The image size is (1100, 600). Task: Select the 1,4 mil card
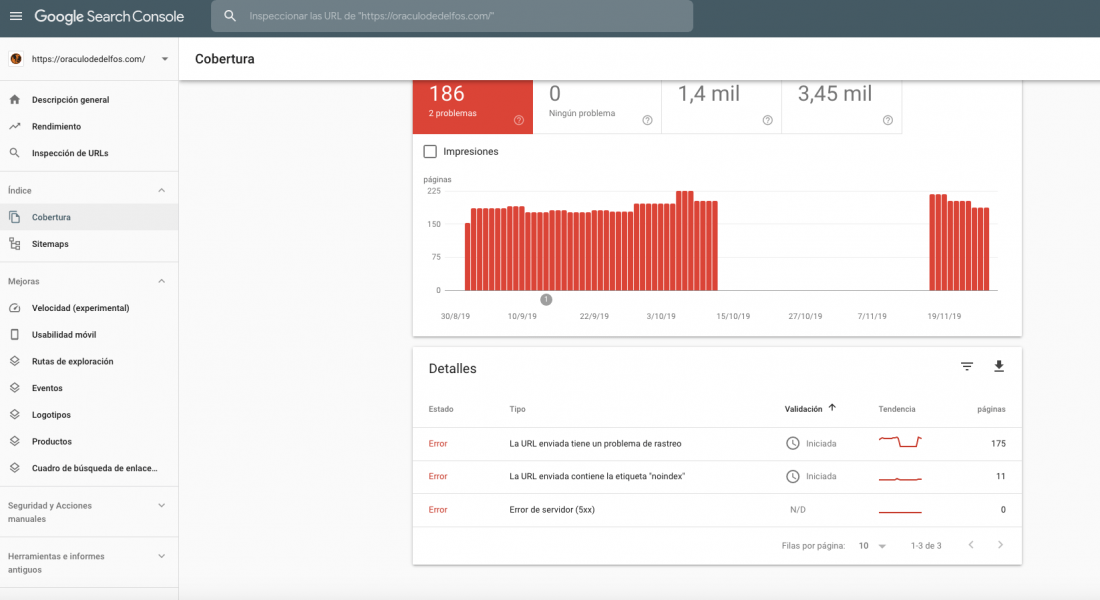721,107
